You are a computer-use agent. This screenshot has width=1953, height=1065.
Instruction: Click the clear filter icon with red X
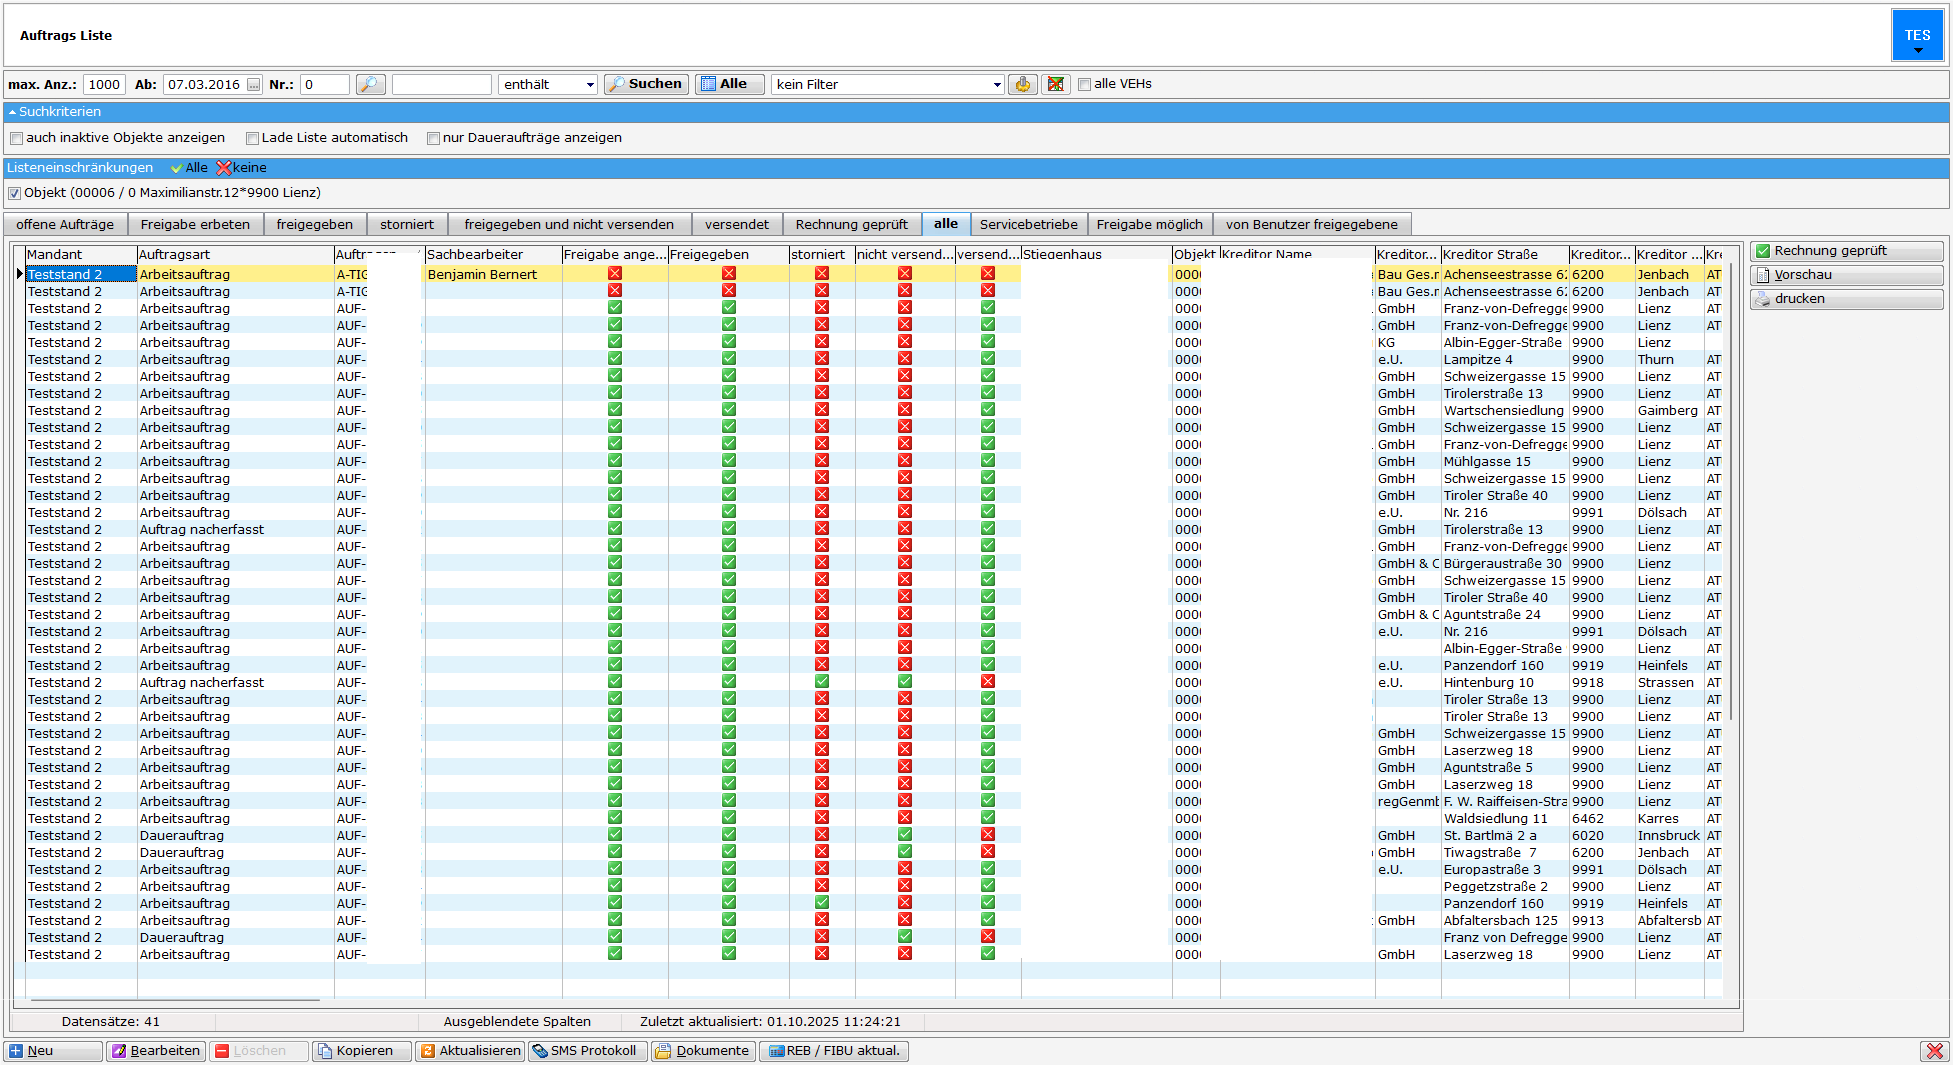pyautogui.click(x=1055, y=85)
